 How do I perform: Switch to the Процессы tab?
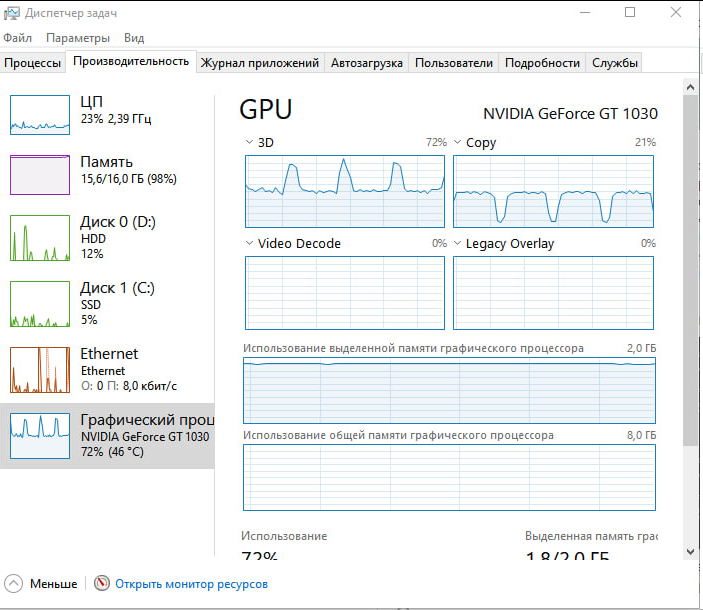33,62
